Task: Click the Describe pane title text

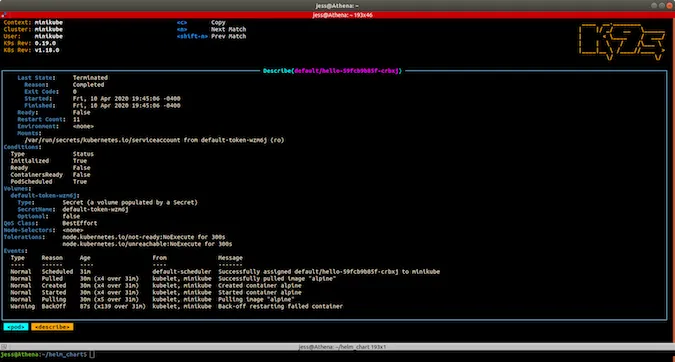Action: [x=332, y=71]
